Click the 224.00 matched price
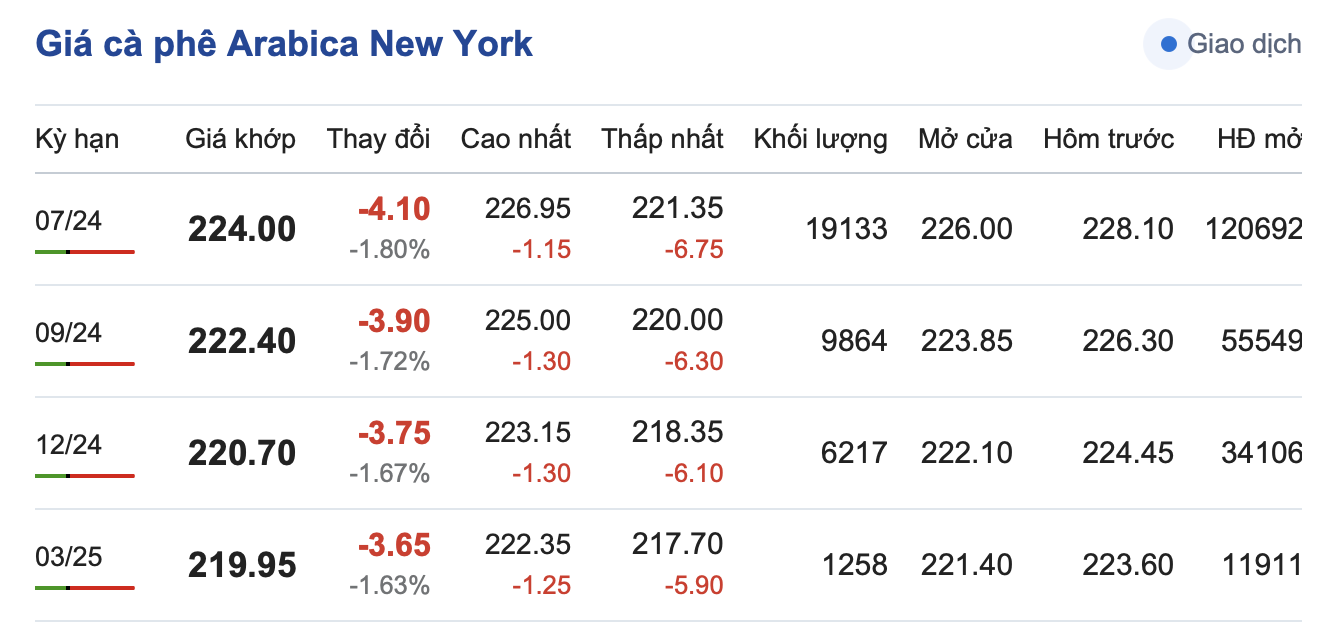The image size is (1338, 642). tap(242, 230)
